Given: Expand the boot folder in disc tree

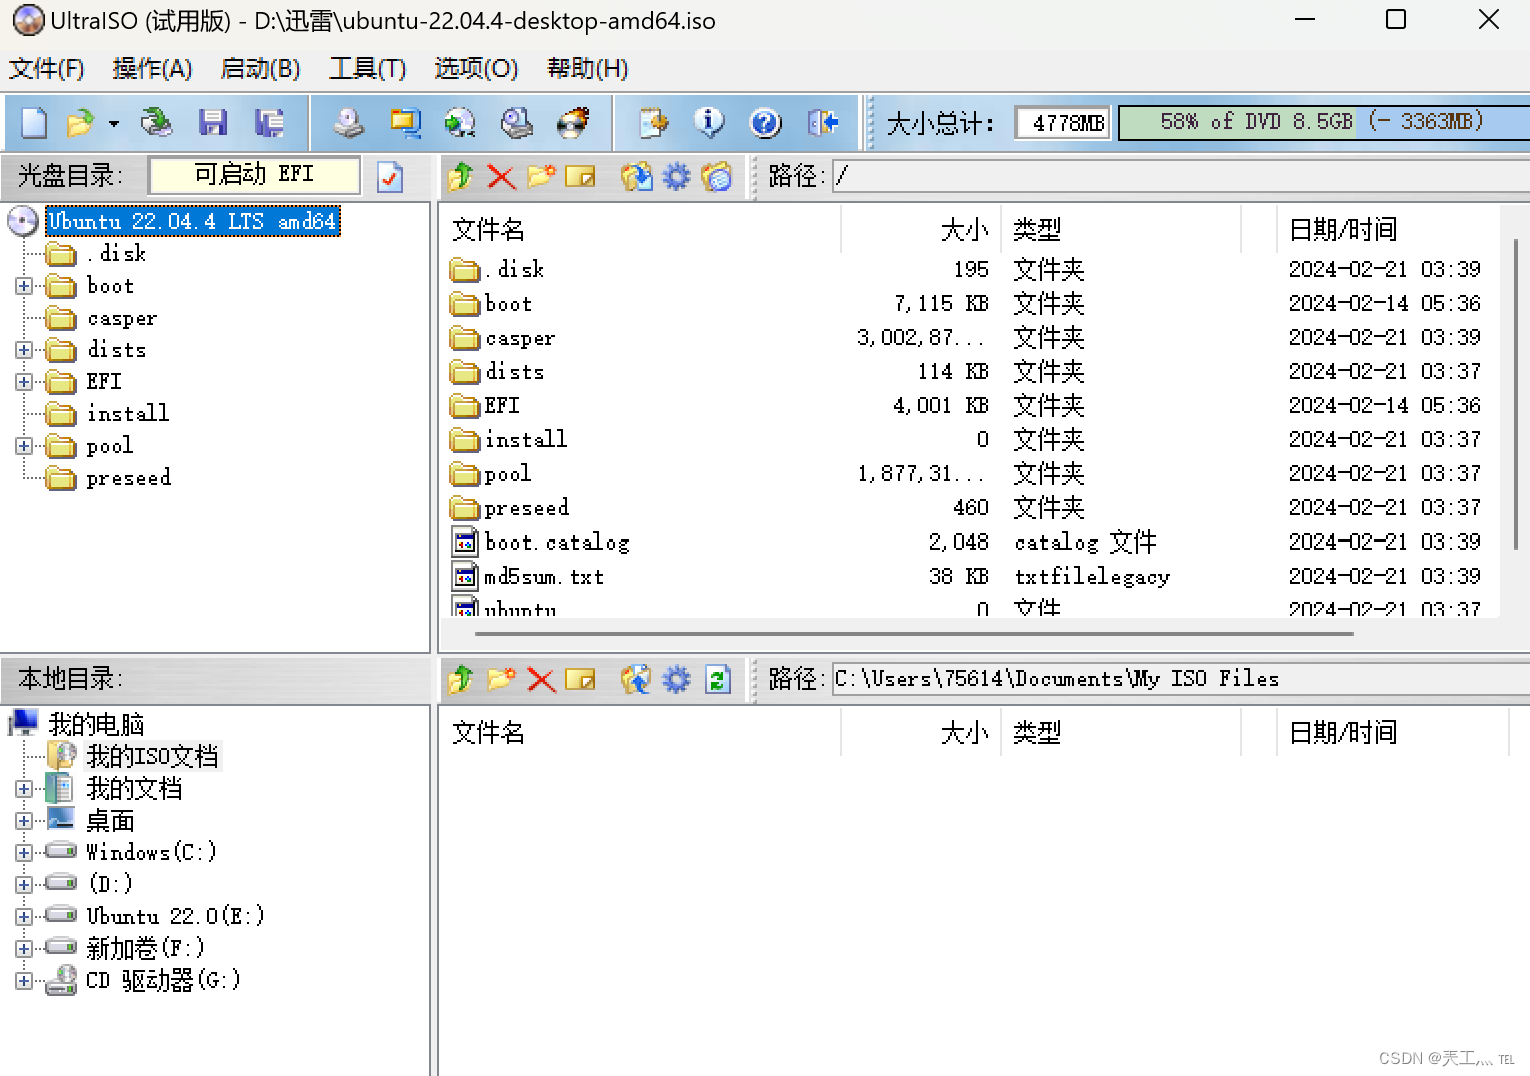Looking at the screenshot, I should pyautogui.click(x=24, y=286).
